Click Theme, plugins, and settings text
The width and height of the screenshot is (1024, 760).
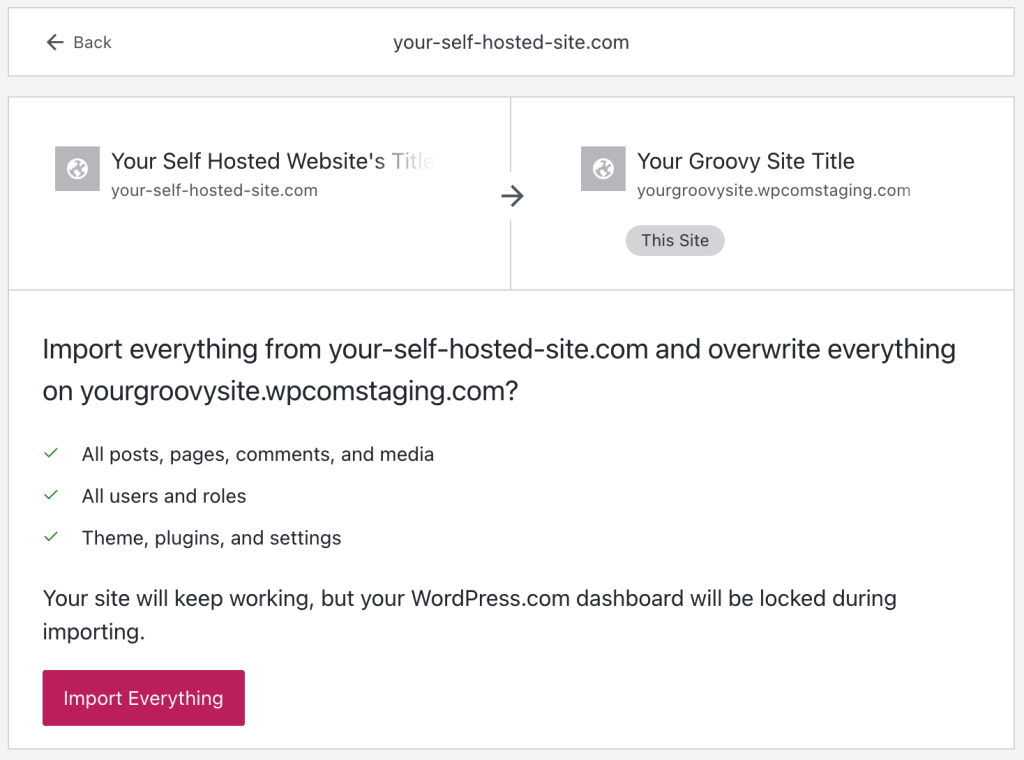tap(212, 538)
